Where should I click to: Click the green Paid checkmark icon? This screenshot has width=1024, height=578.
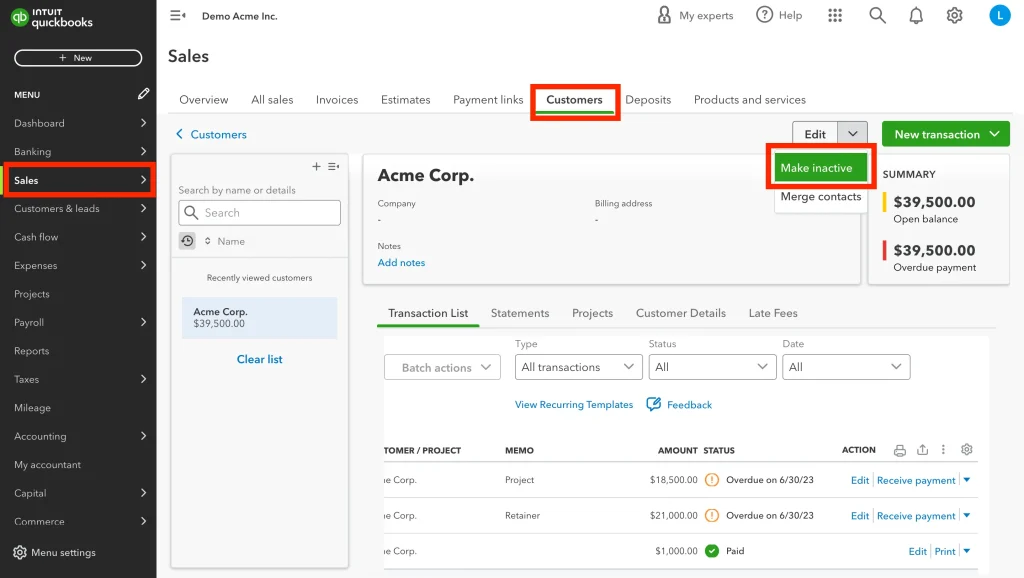pos(712,551)
